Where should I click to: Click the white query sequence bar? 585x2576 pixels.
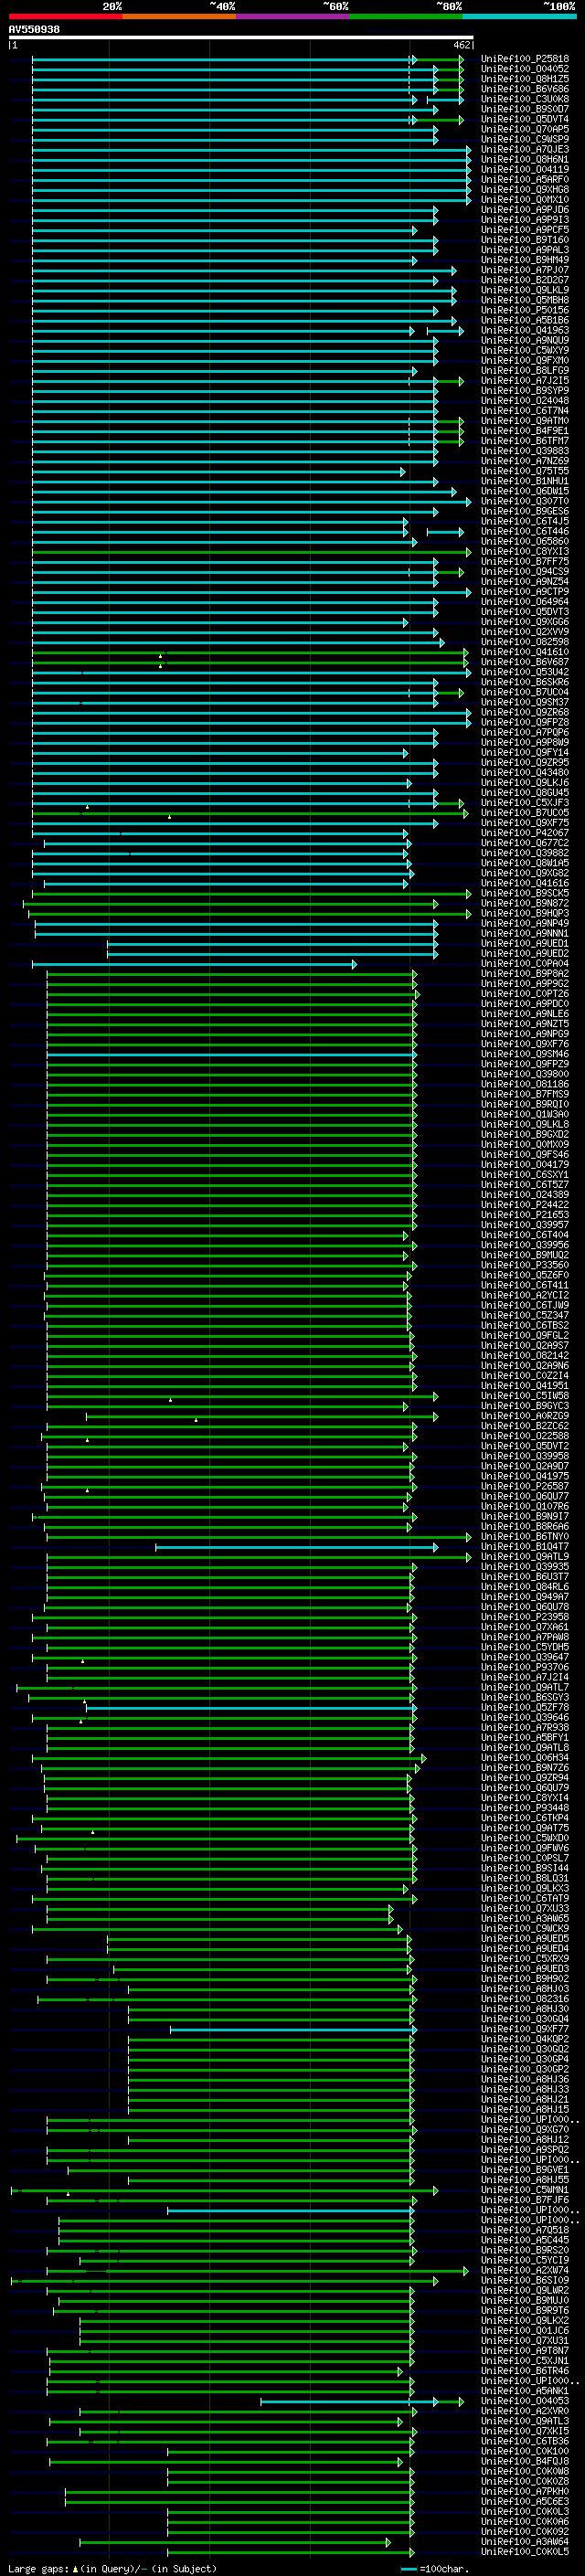241,38
